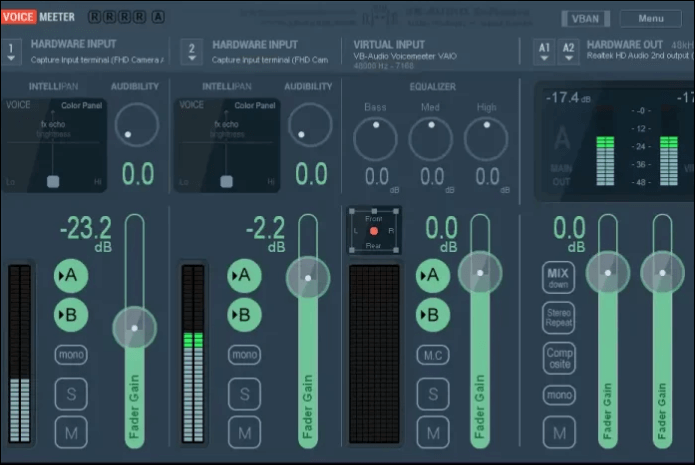Image resolution: width=695 pixels, height=465 pixels.
Task: Open A2 hardware out device dropdown
Action: (x=569, y=52)
